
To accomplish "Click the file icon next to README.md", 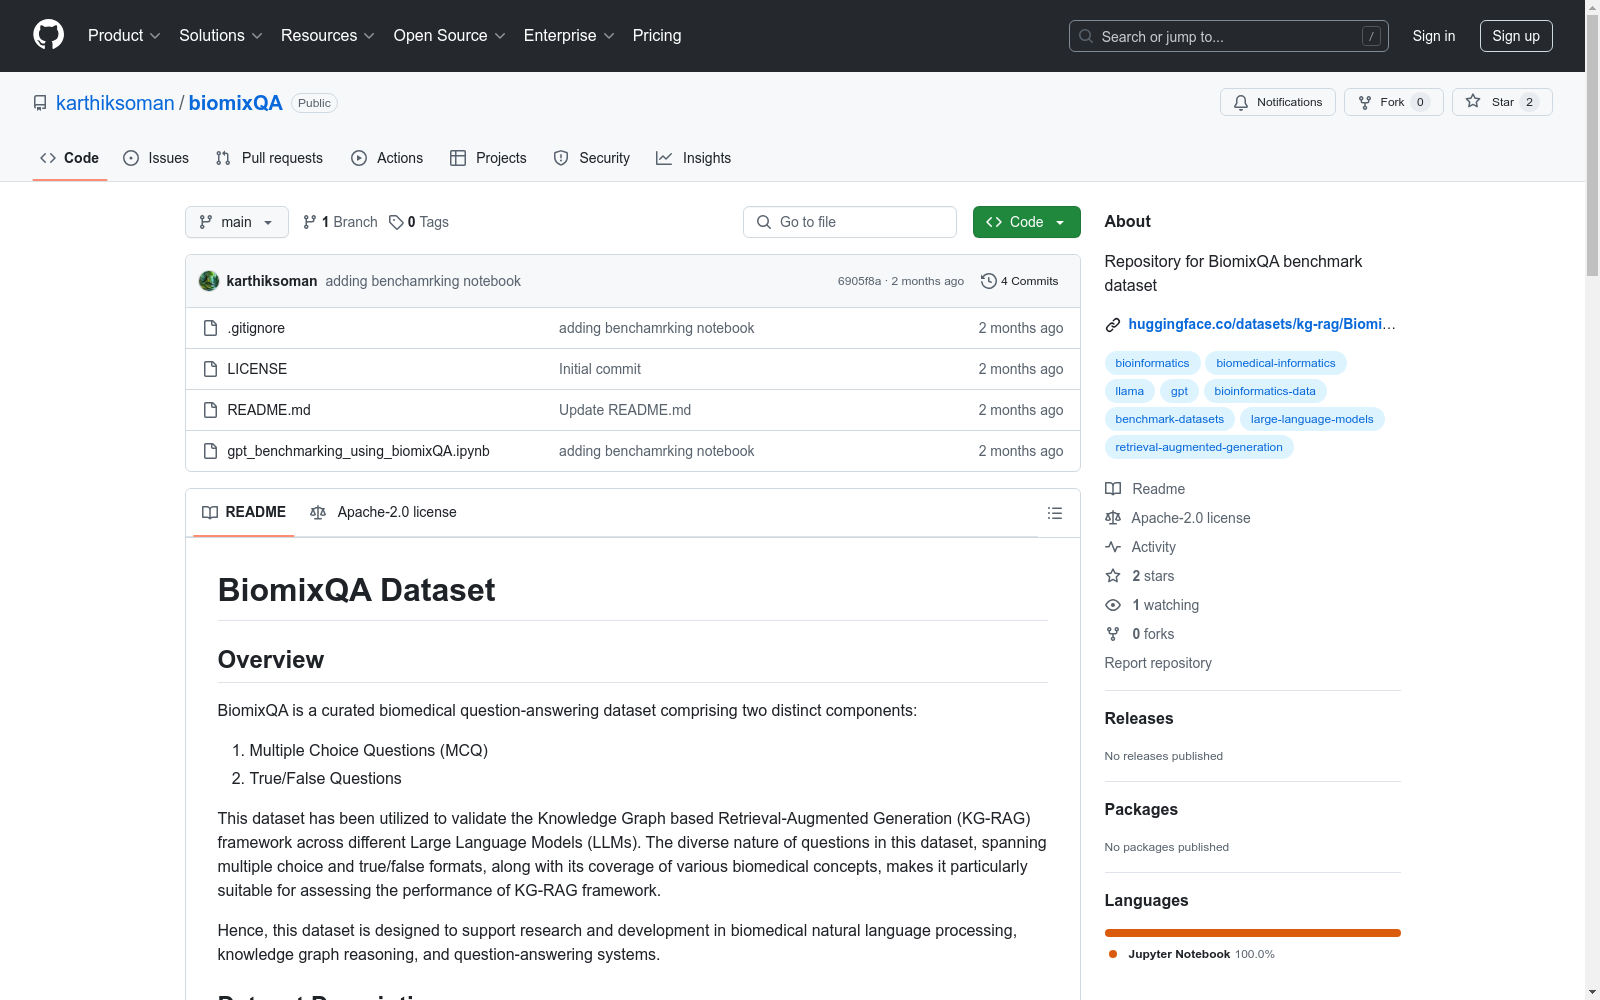I will coord(210,410).
